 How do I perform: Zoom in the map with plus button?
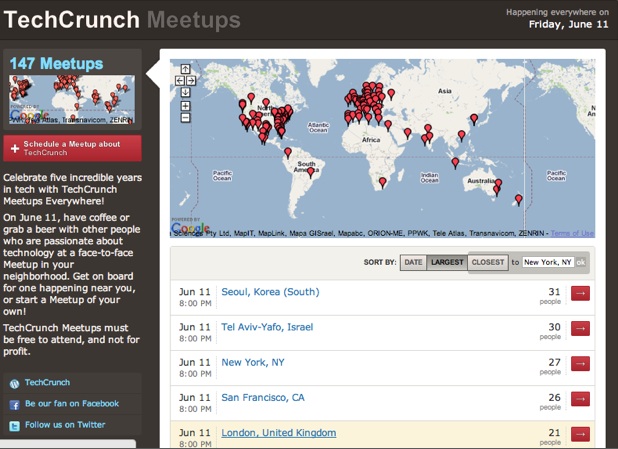185,106
